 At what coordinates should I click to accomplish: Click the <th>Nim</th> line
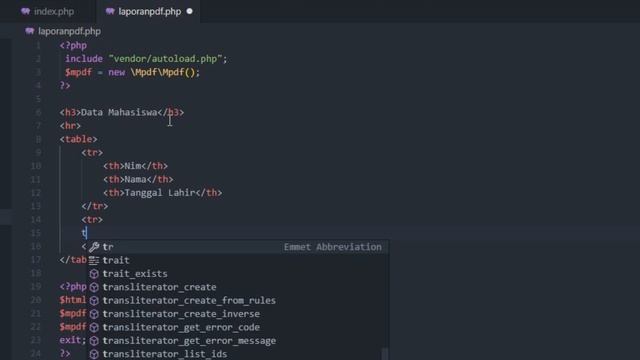[136, 166]
